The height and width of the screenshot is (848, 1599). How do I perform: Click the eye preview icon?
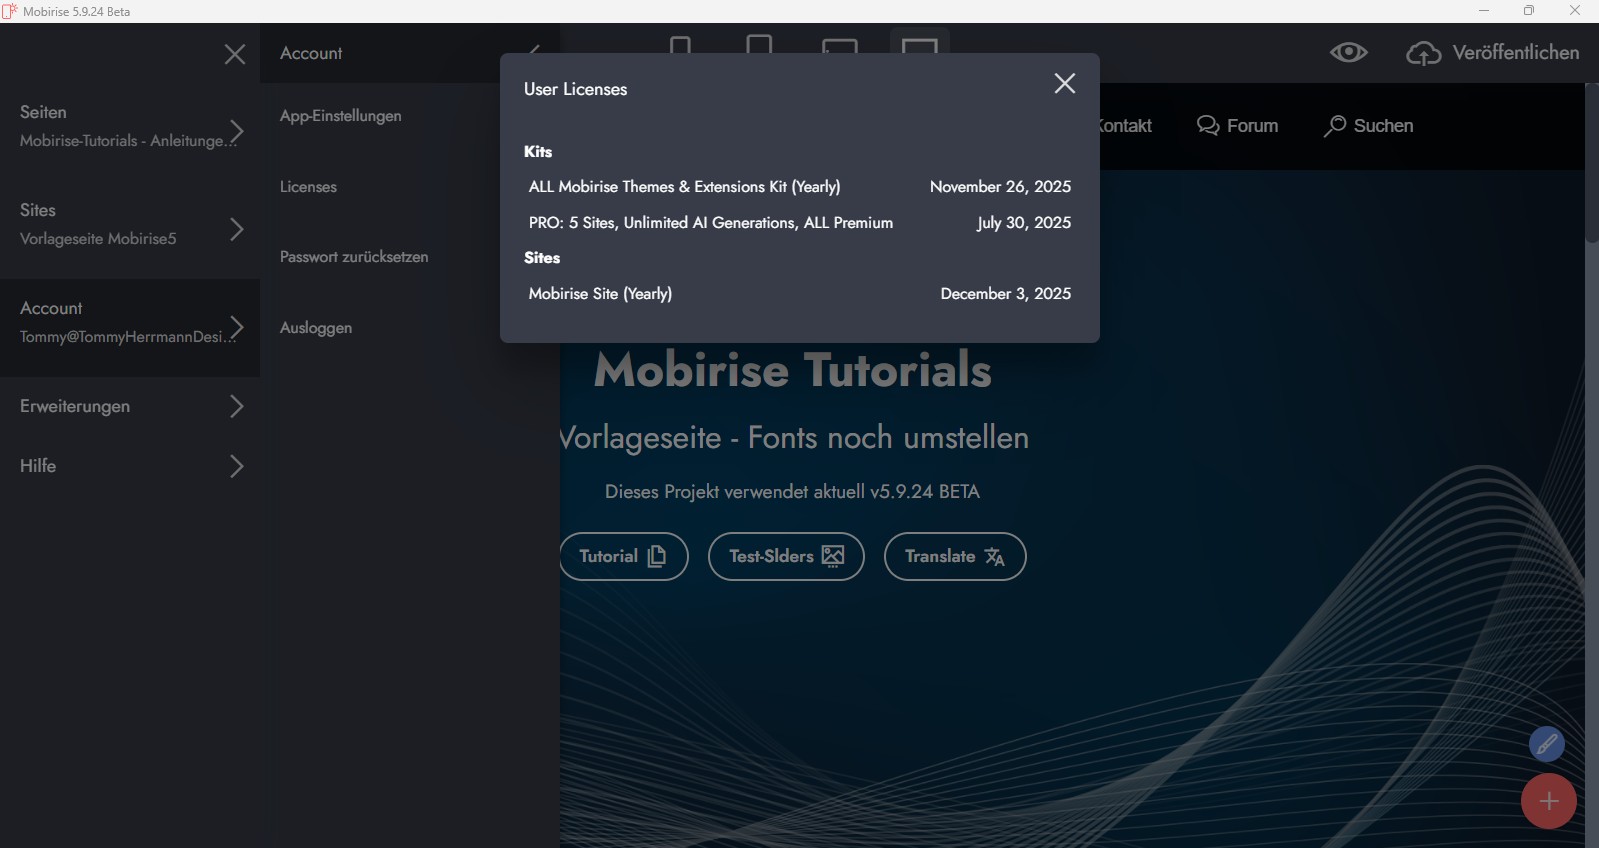(1348, 53)
